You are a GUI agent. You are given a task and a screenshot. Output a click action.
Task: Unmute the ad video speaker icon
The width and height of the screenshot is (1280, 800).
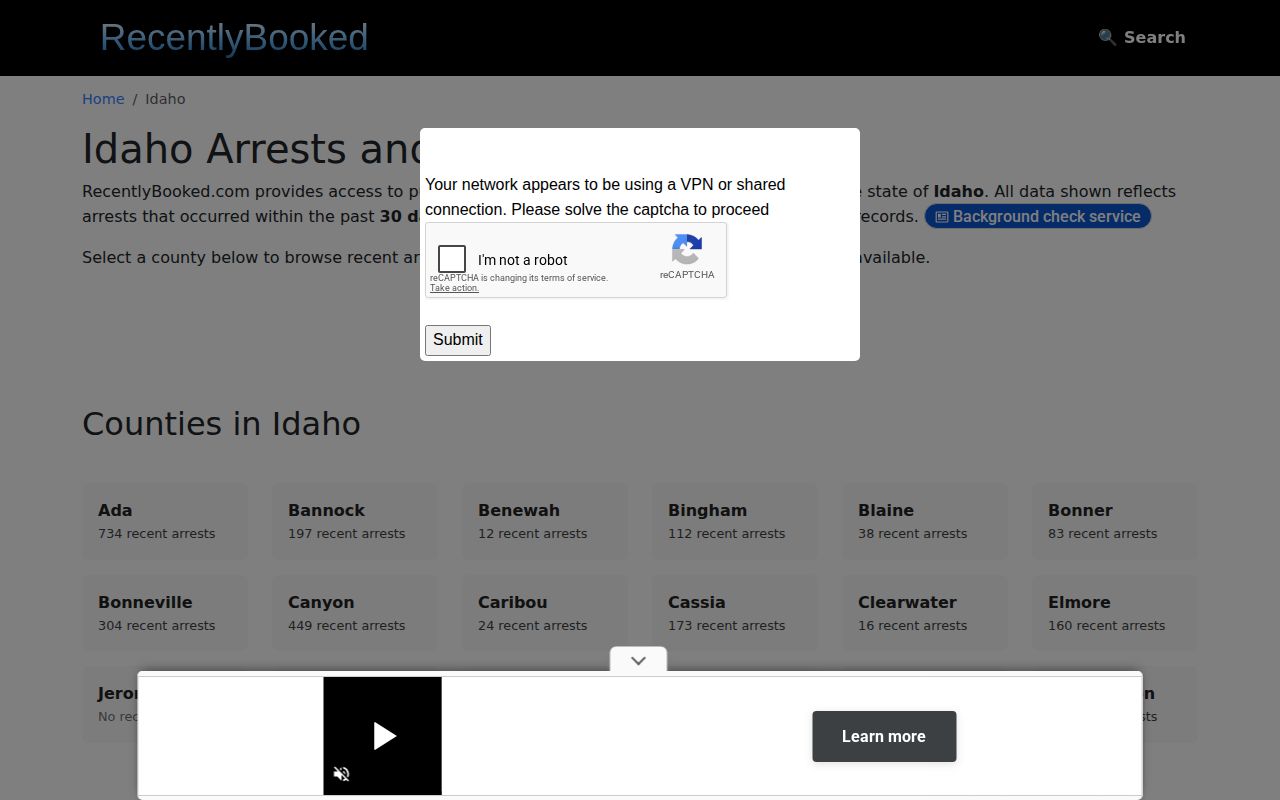pos(341,774)
